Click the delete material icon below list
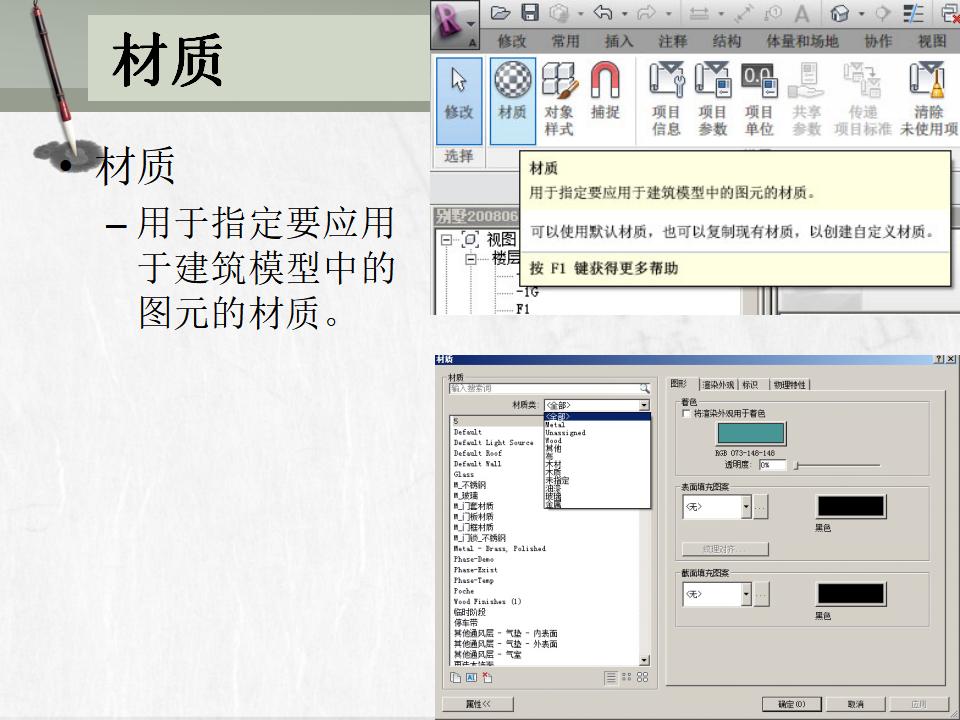The height and width of the screenshot is (720, 960). point(487,677)
